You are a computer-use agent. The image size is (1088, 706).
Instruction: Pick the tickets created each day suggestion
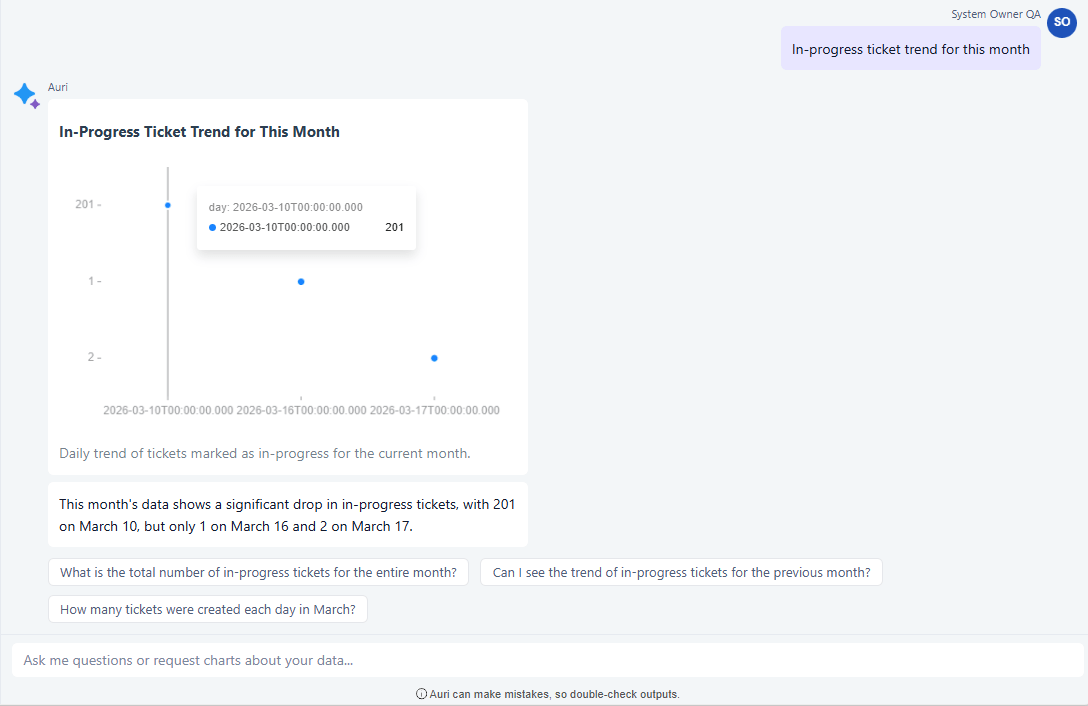pos(208,609)
